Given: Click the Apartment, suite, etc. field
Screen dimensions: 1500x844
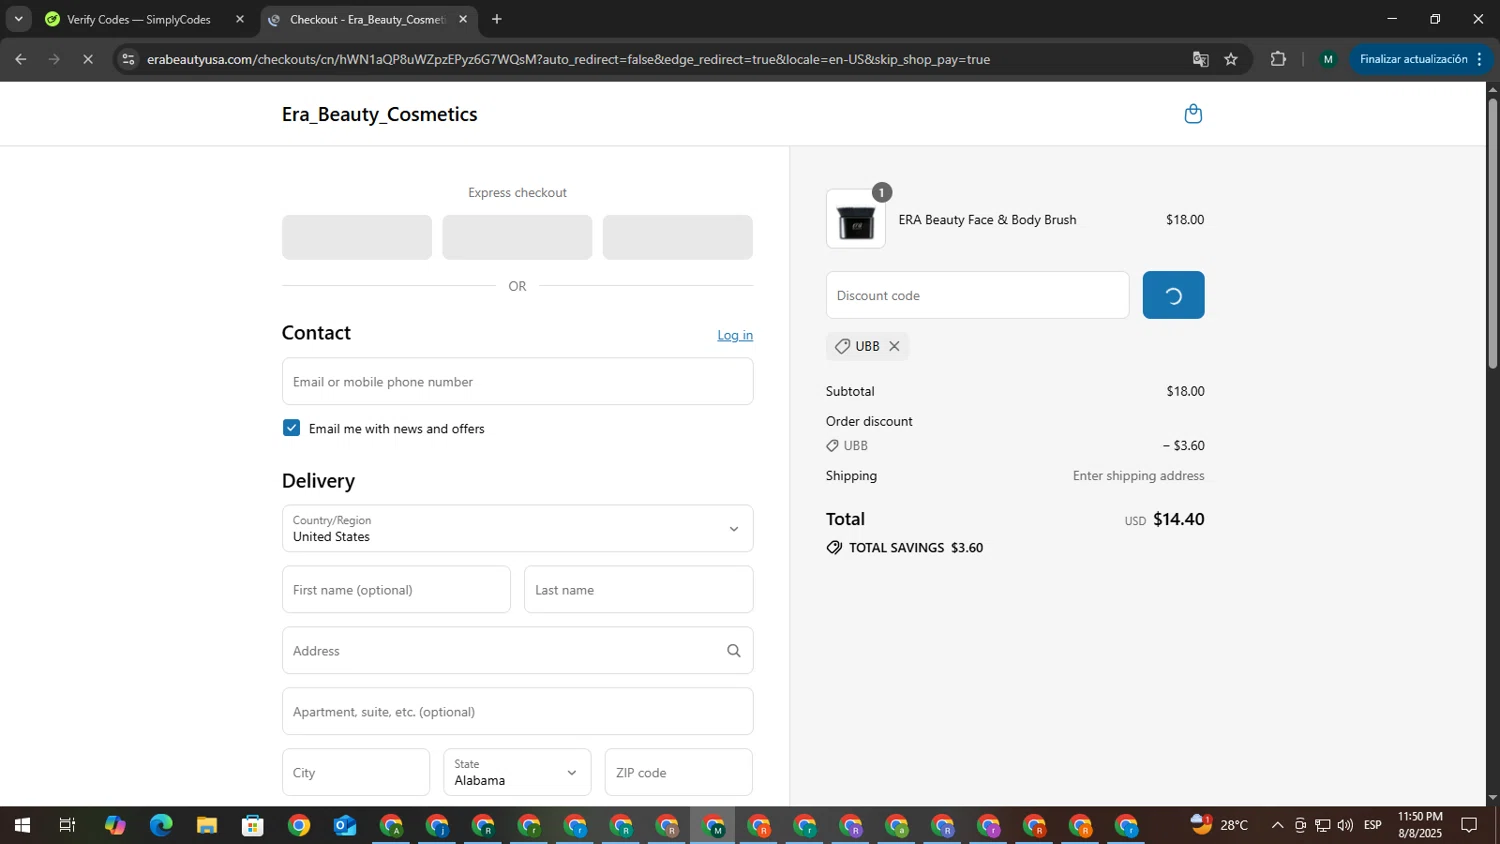Looking at the screenshot, I should coord(517,711).
